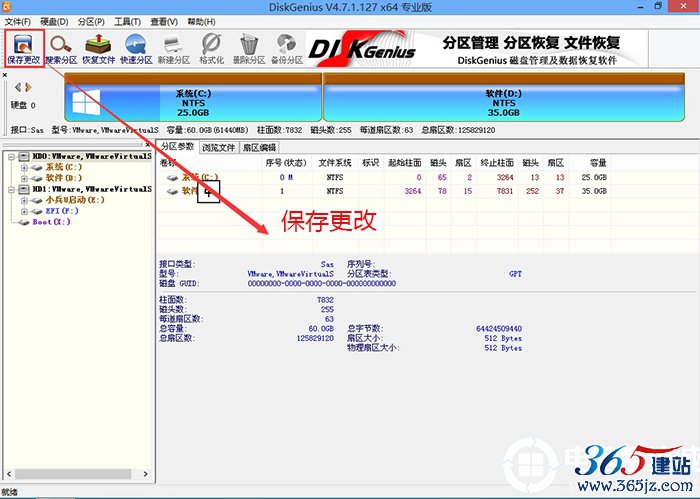Select 软件(D:) in the disk tree
This screenshot has height=499, width=700.
coord(64,178)
